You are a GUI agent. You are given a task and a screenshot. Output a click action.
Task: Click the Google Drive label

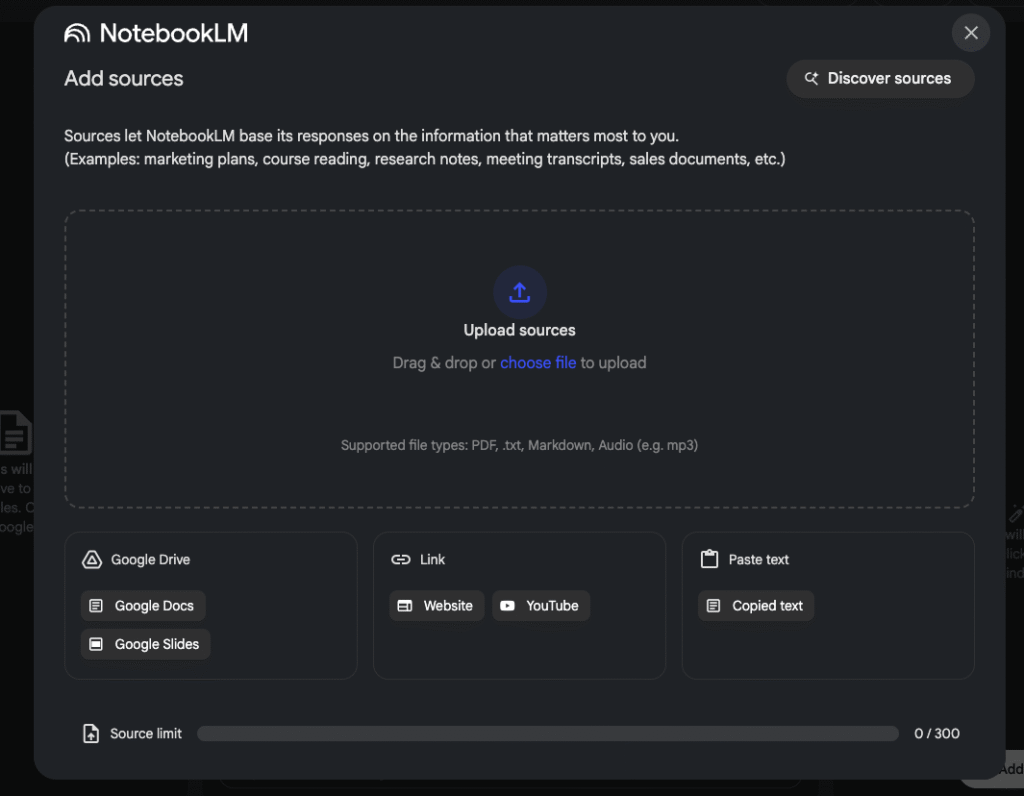pyautogui.click(x=150, y=560)
